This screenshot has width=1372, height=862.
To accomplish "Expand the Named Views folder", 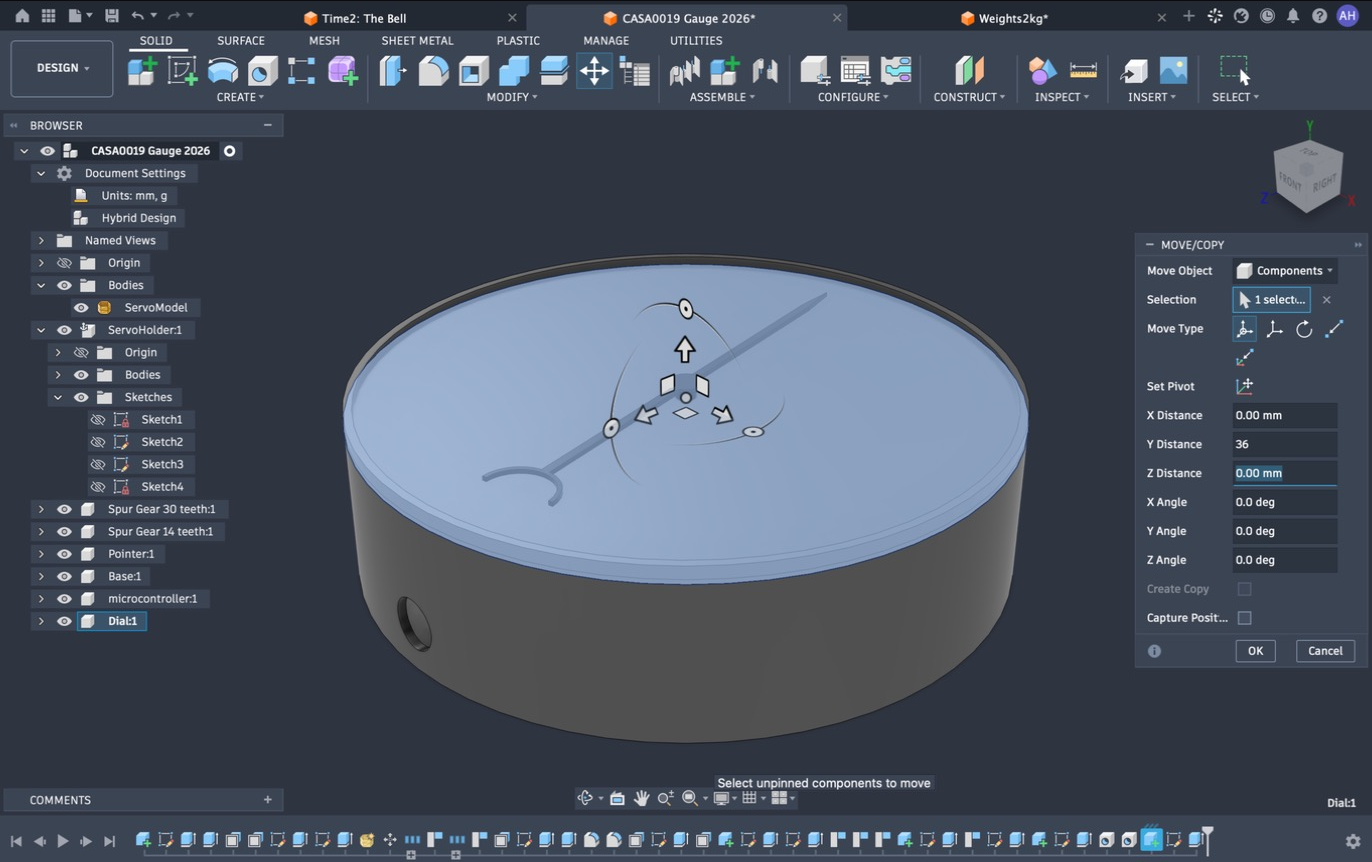I will click(x=41, y=241).
